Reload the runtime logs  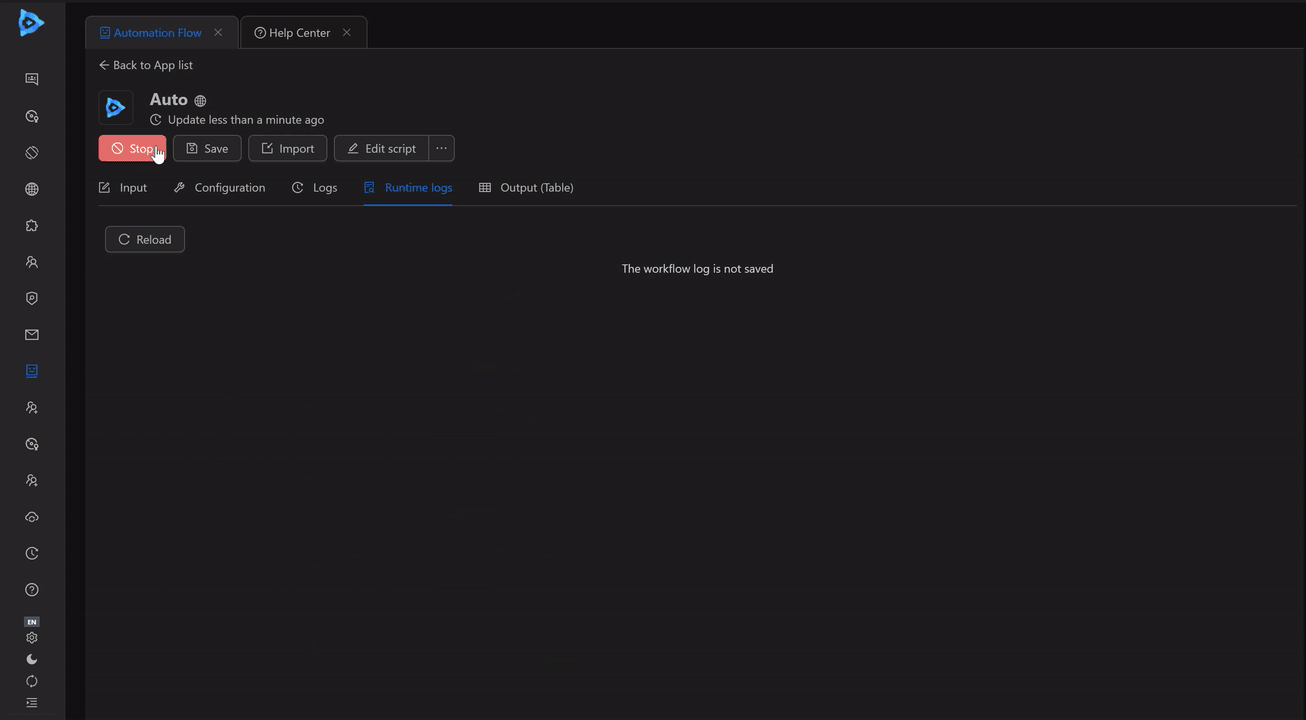(144, 239)
